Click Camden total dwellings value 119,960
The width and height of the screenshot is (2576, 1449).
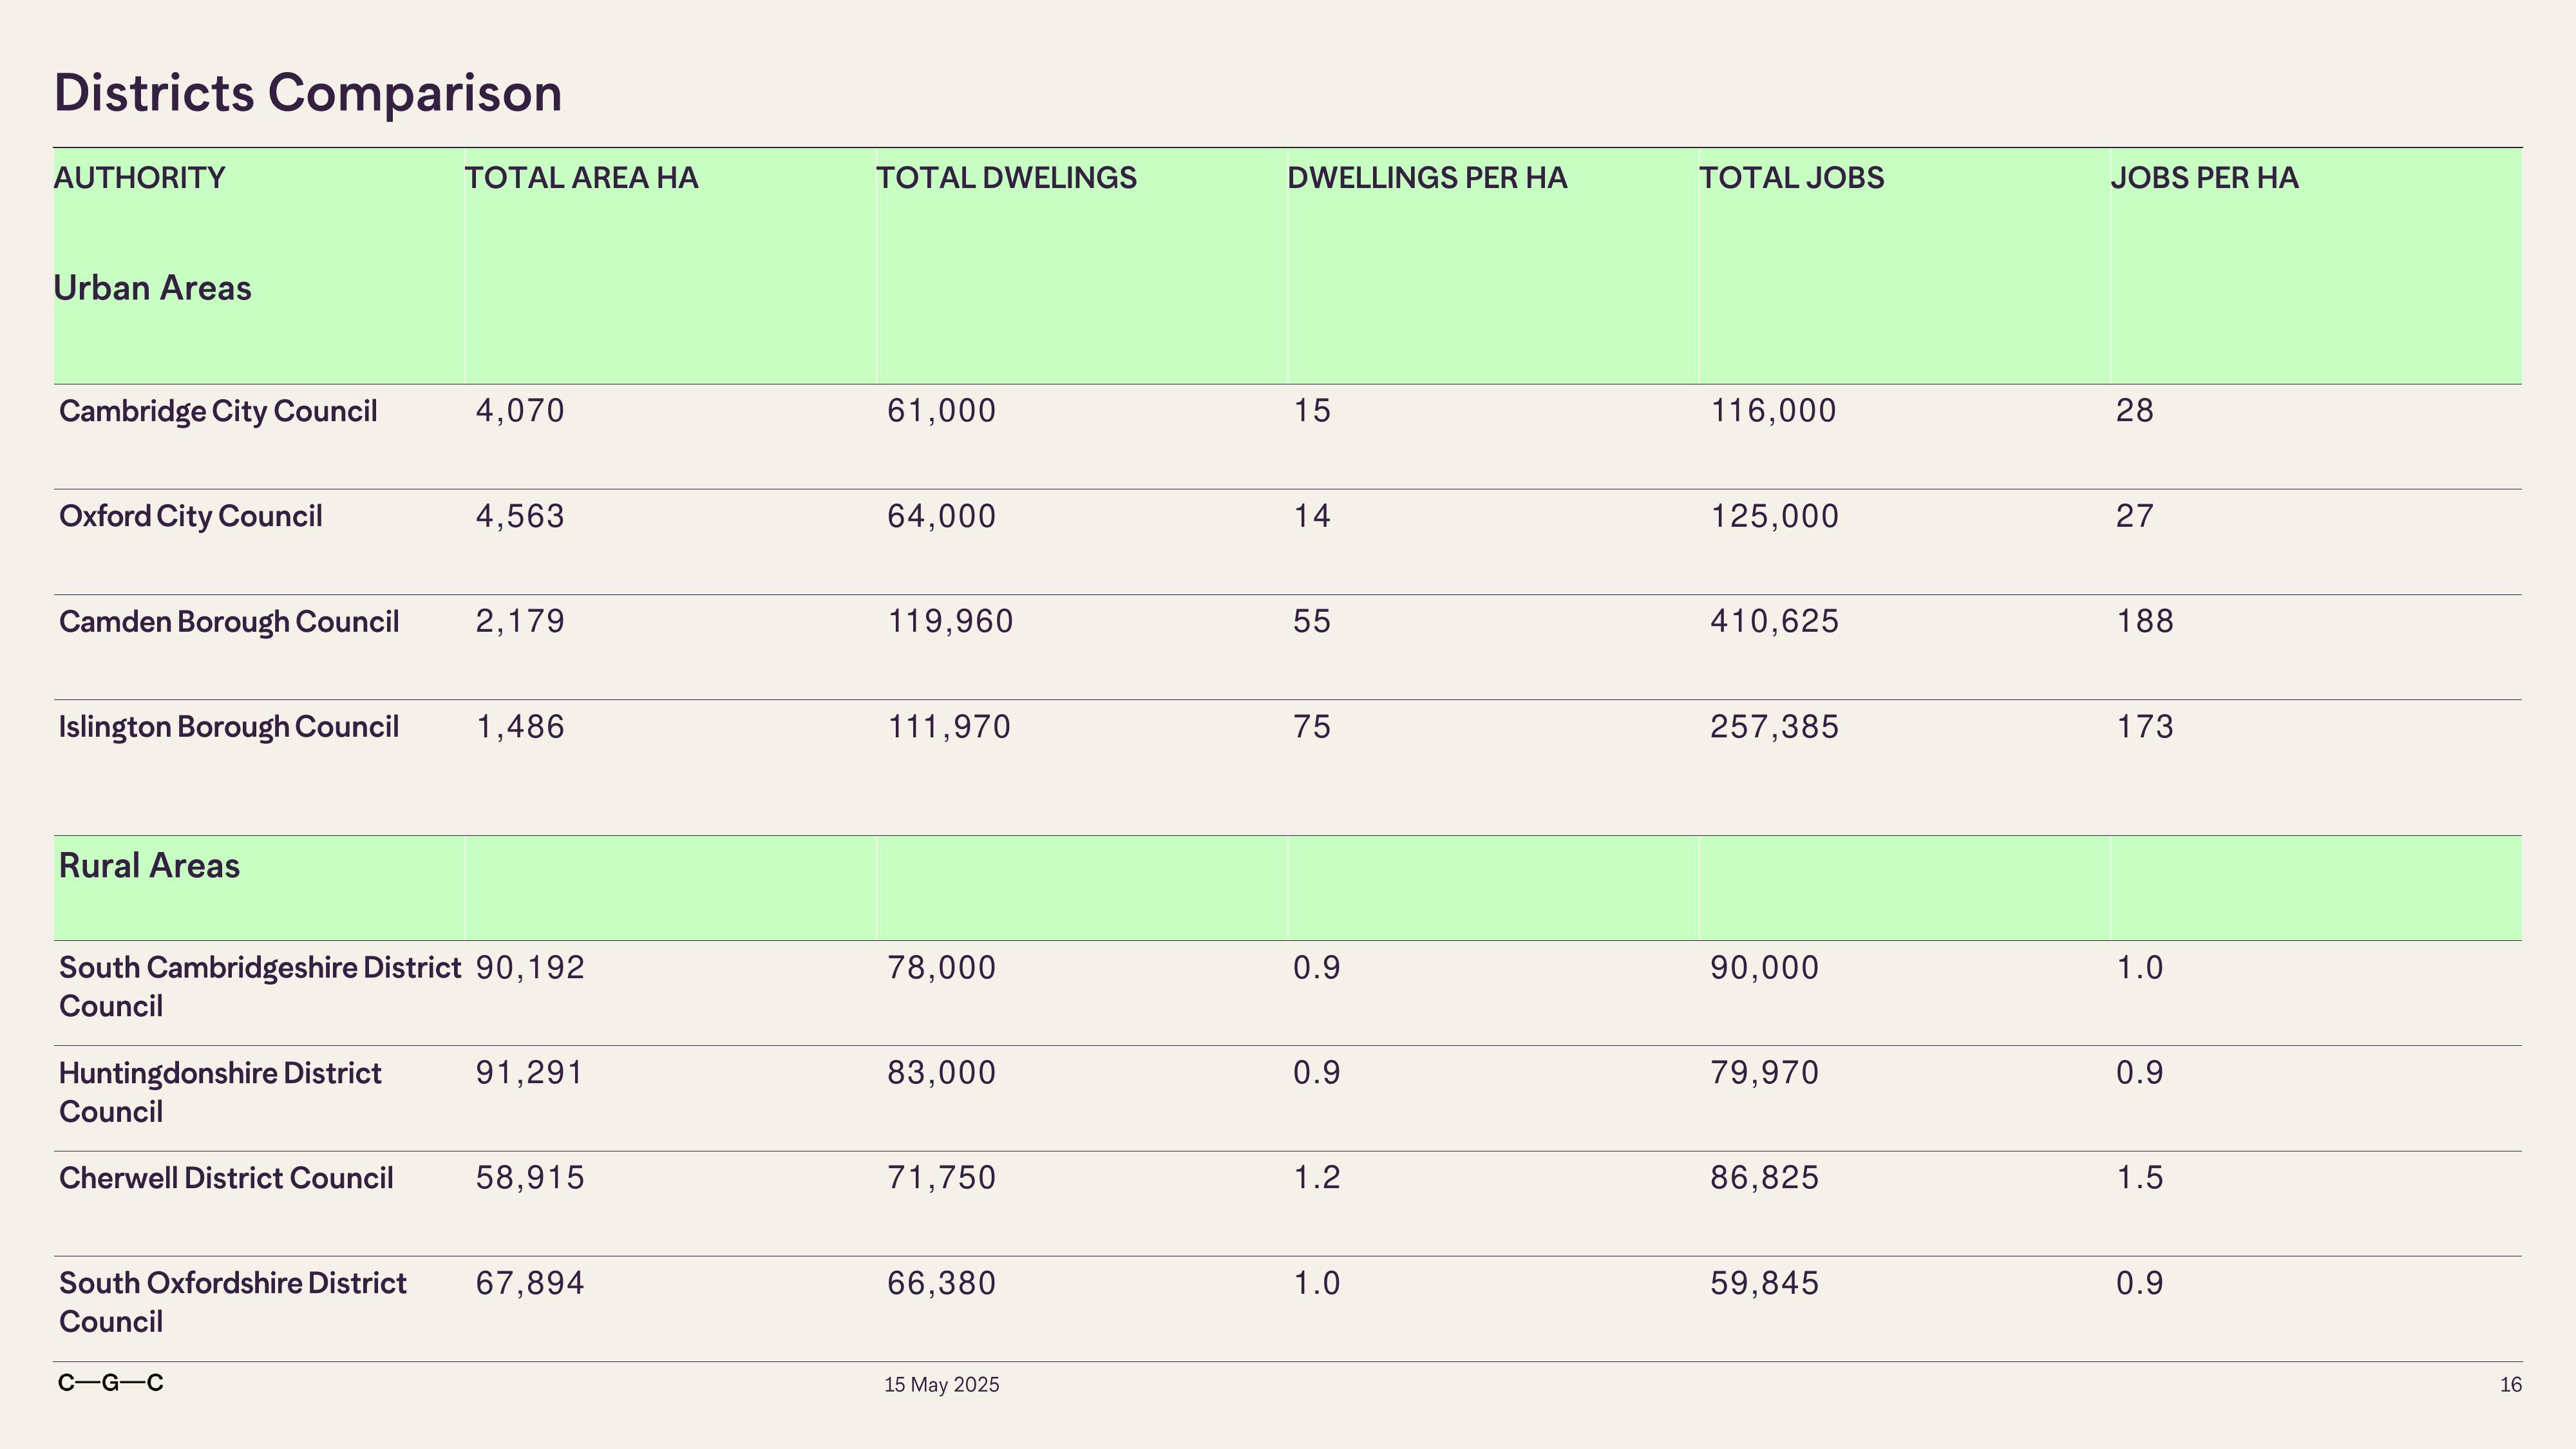[x=951, y=622]
